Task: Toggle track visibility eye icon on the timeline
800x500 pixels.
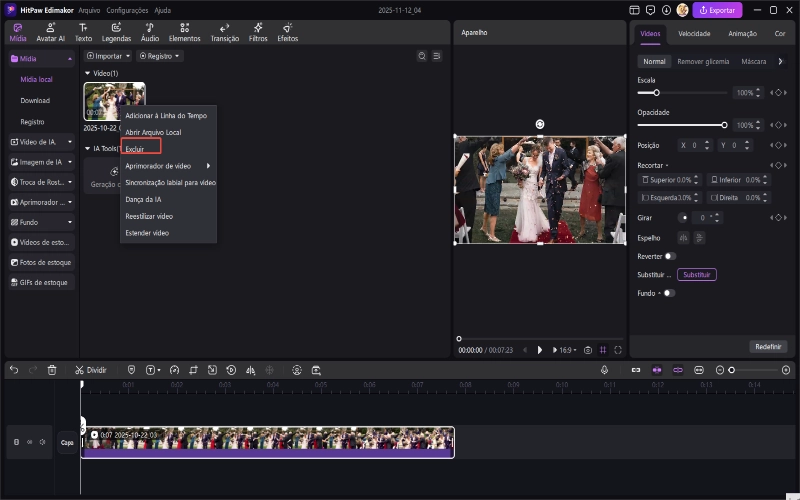Action: [x=29, y=442]
